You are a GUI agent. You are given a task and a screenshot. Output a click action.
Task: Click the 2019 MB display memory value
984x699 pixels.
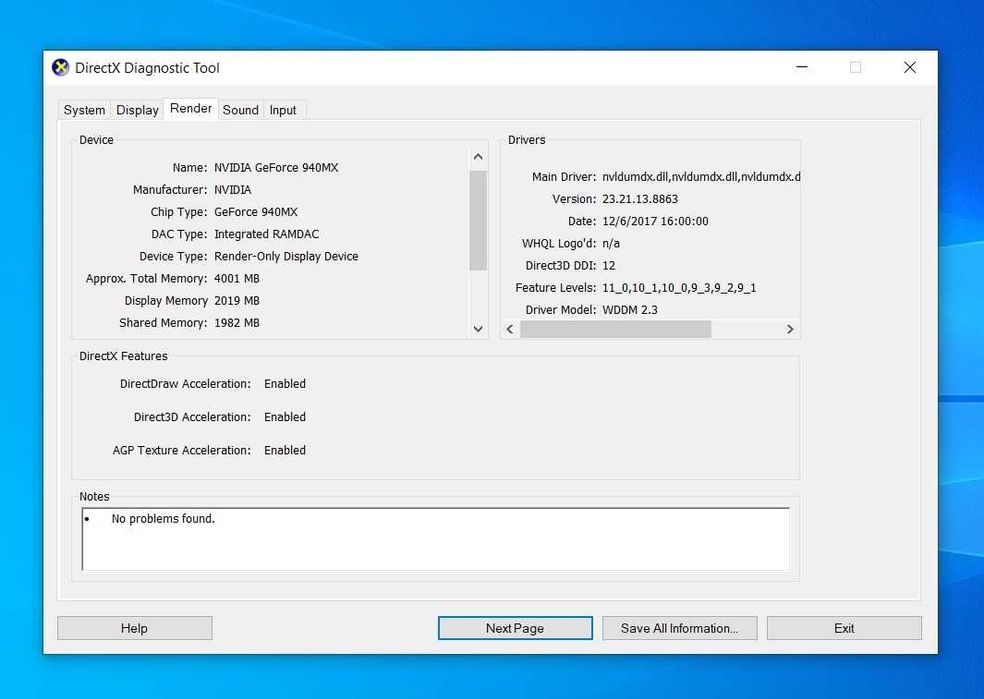[237, 301]
